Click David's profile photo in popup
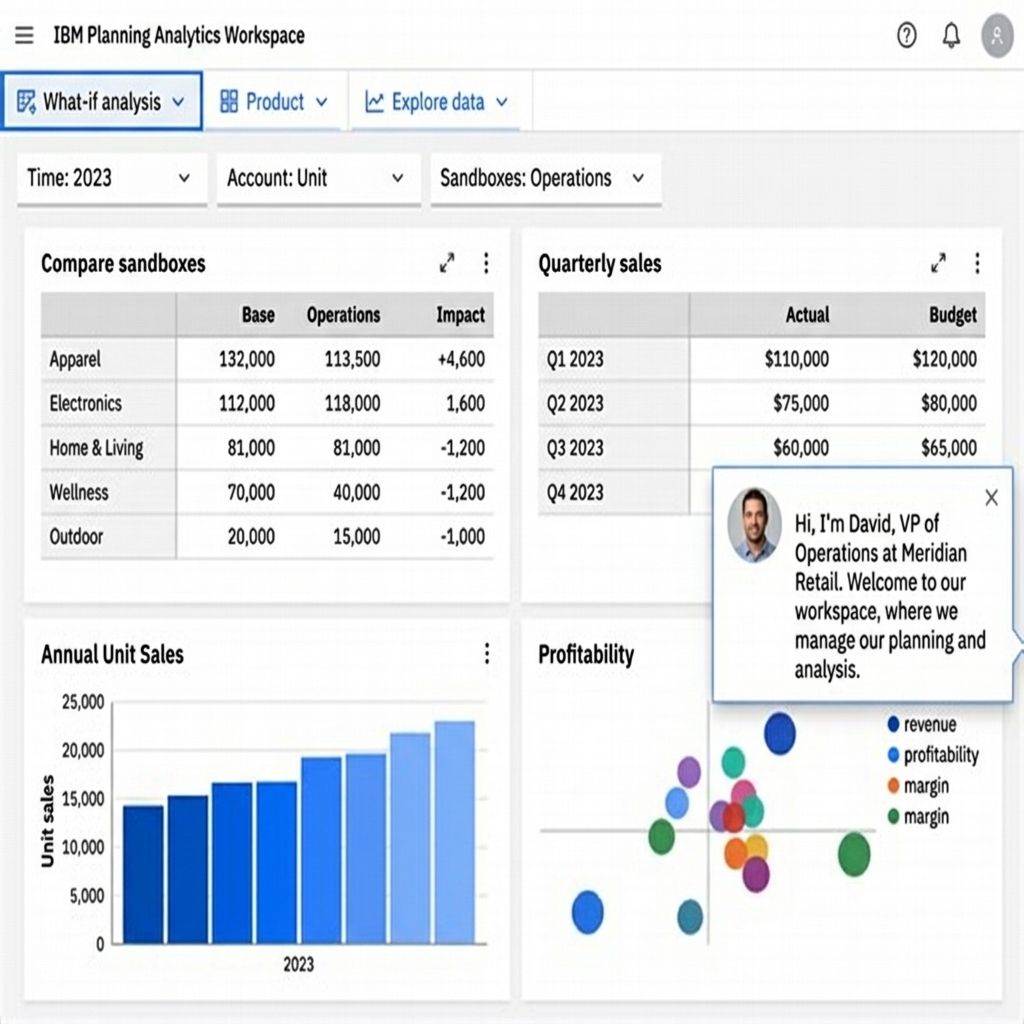The image size is (1024, 1024). pos(754,525)
